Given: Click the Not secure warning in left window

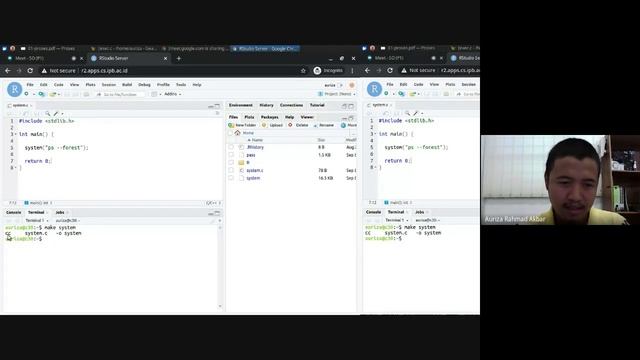Looking at the screenshot, I should pos(58,71).
